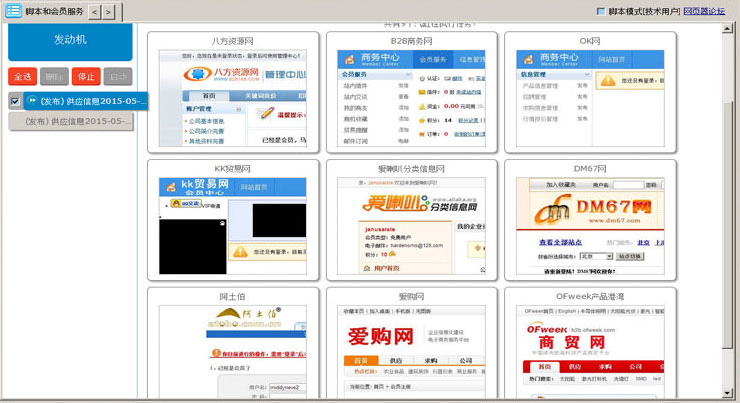
Task: Click the red 停止 button
Action: (86, 76)
